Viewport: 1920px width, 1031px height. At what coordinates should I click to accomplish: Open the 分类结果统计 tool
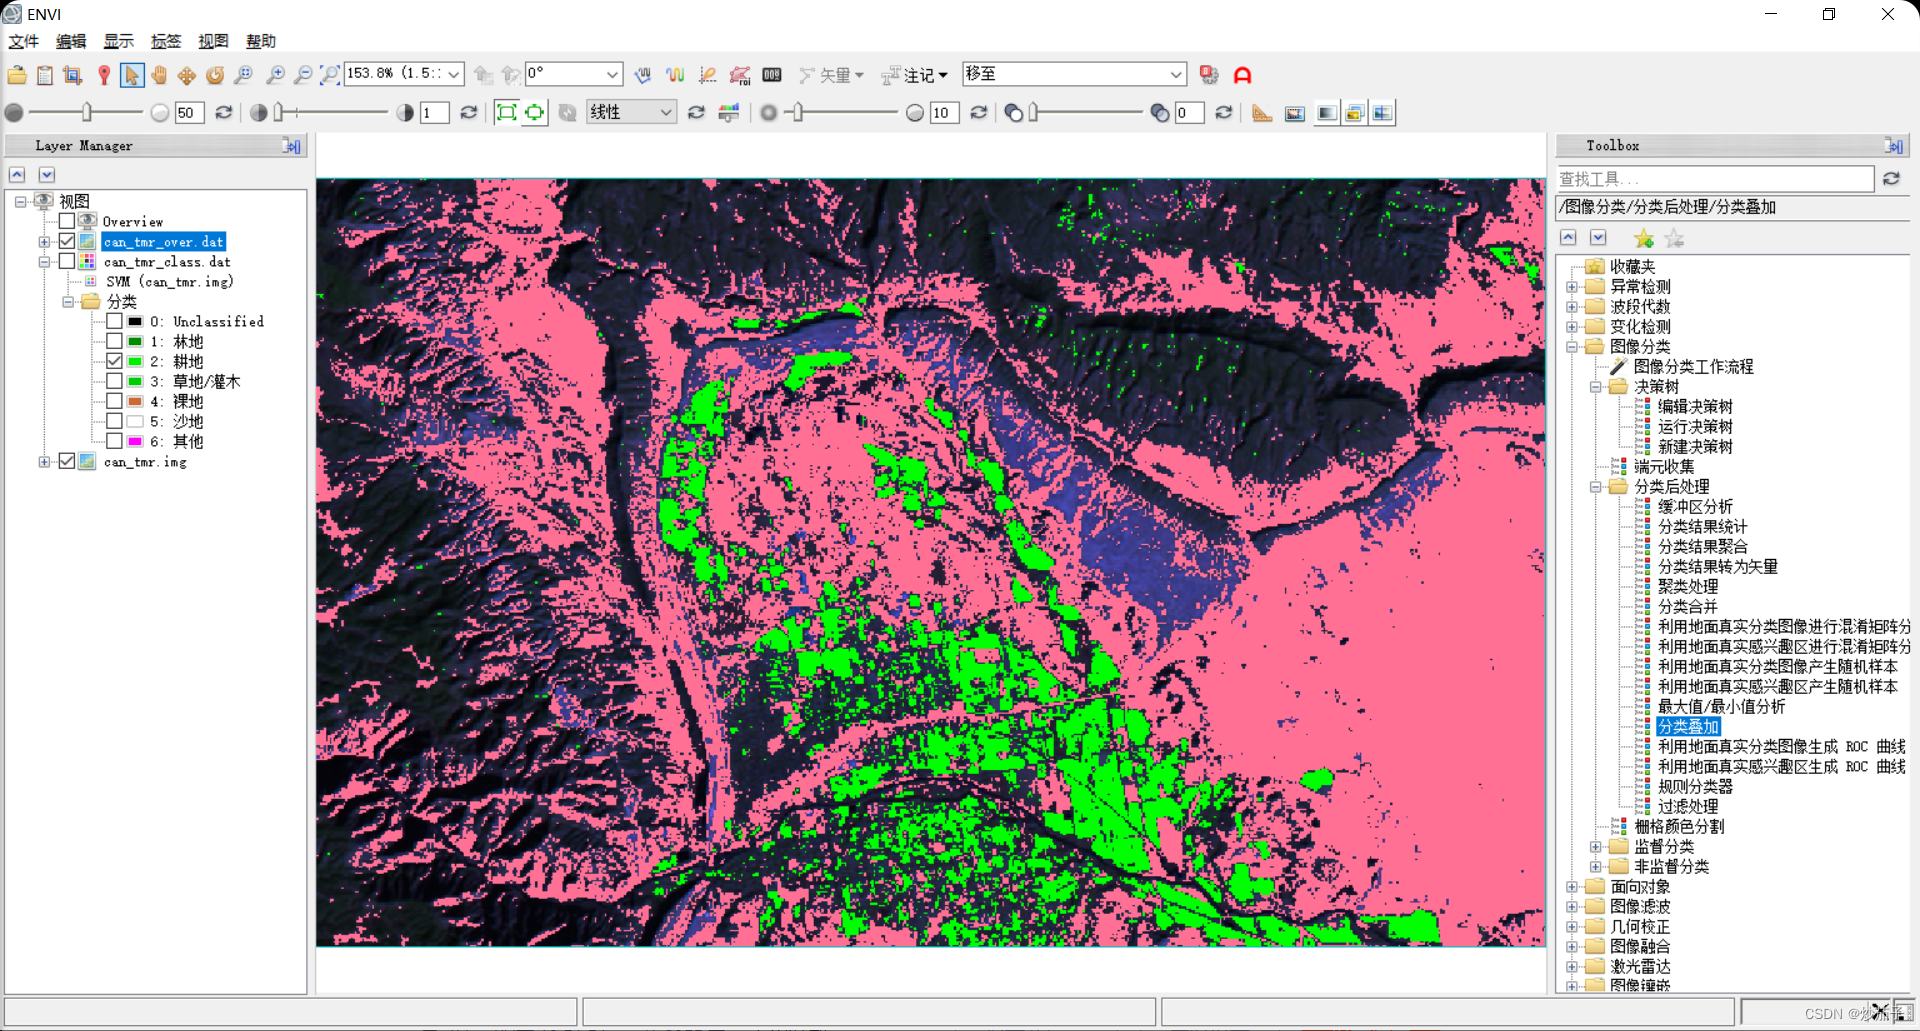[1702, 527]
